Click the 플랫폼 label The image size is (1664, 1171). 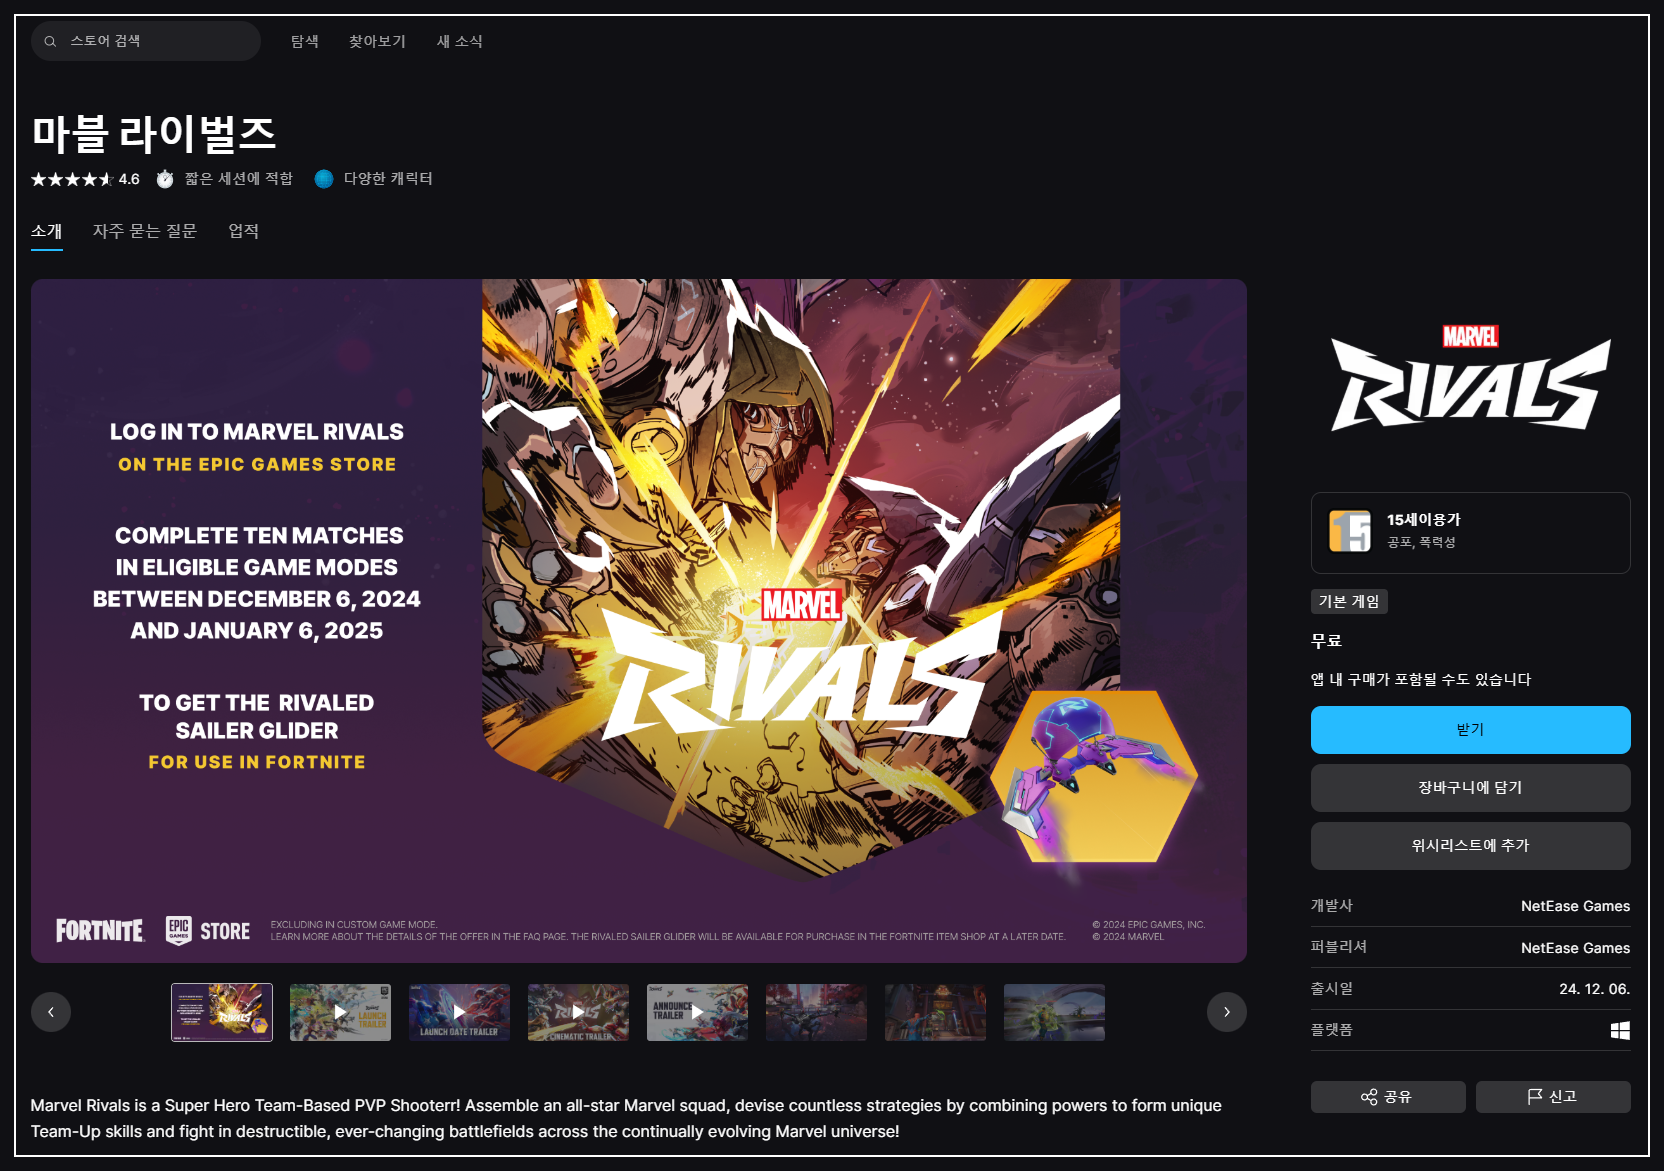tap(1332, 1030)
